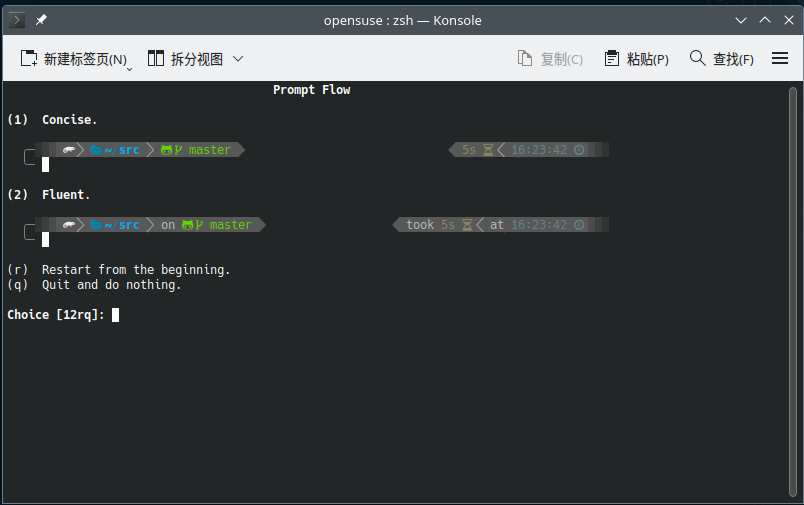Click the terminal vertical scrollbar

[x=793, y=292]
